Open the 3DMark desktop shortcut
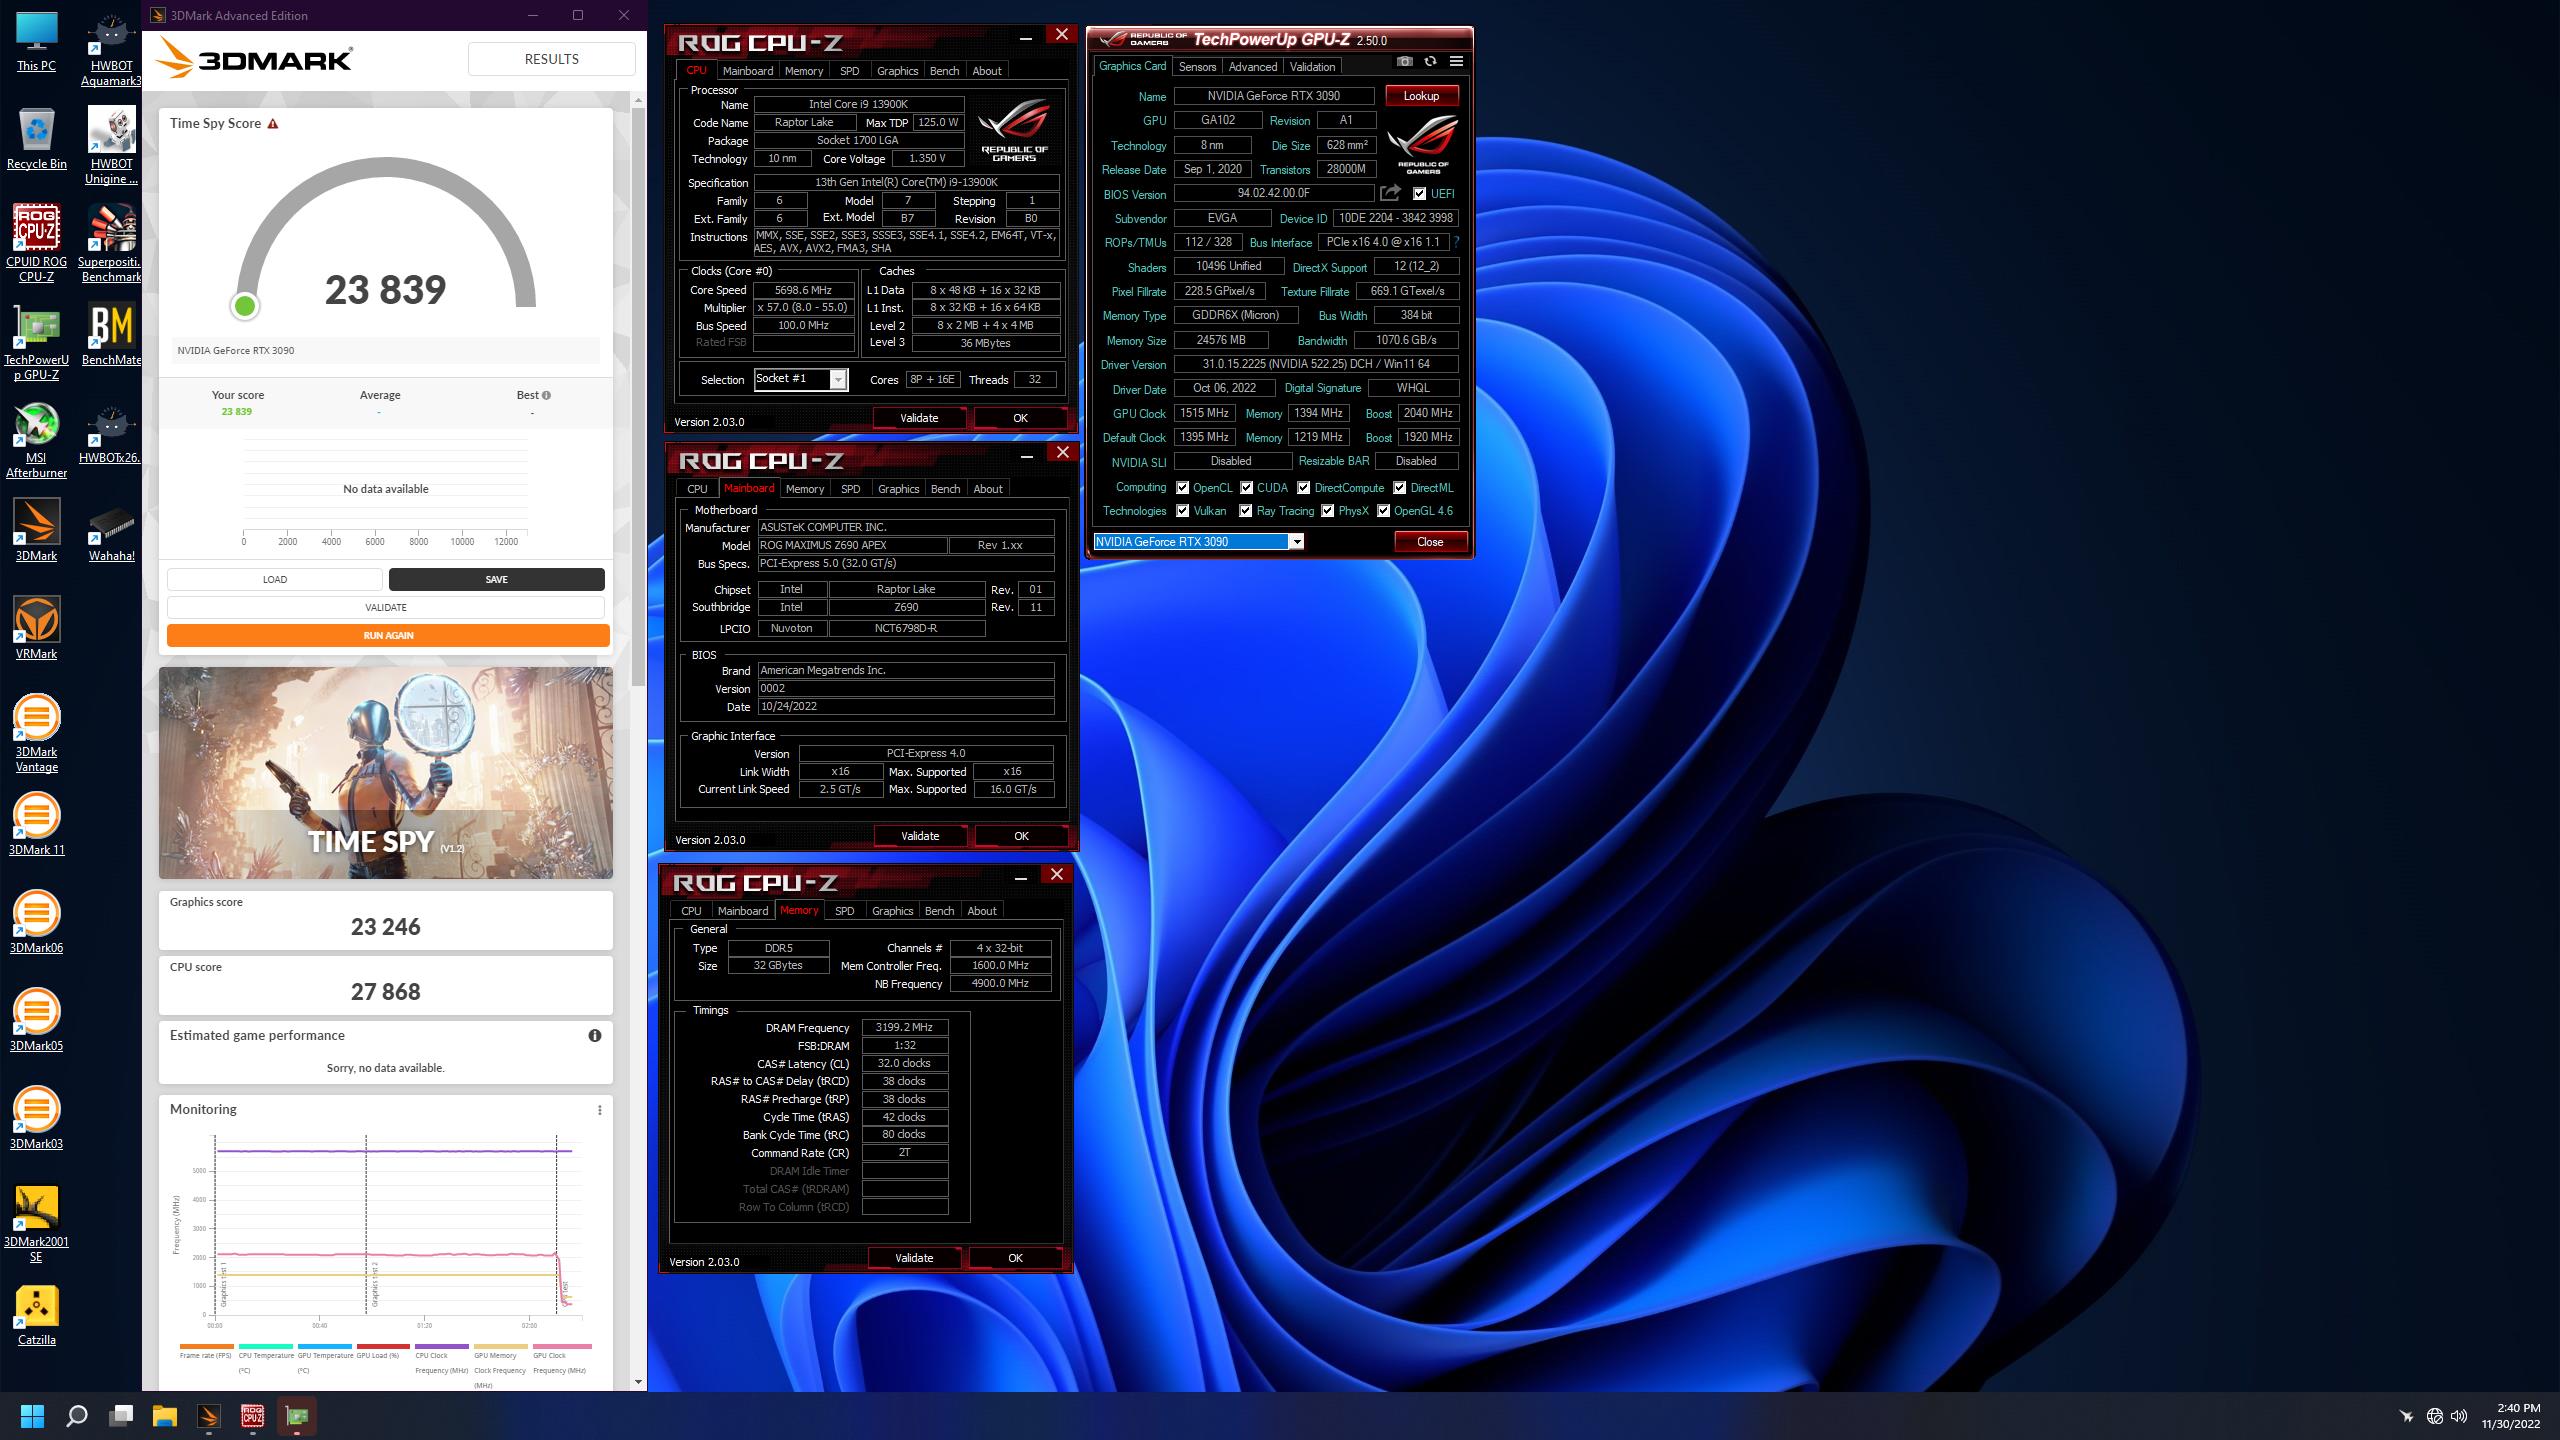Screen dimensions: 2560x1440 [x=37, y=530]
